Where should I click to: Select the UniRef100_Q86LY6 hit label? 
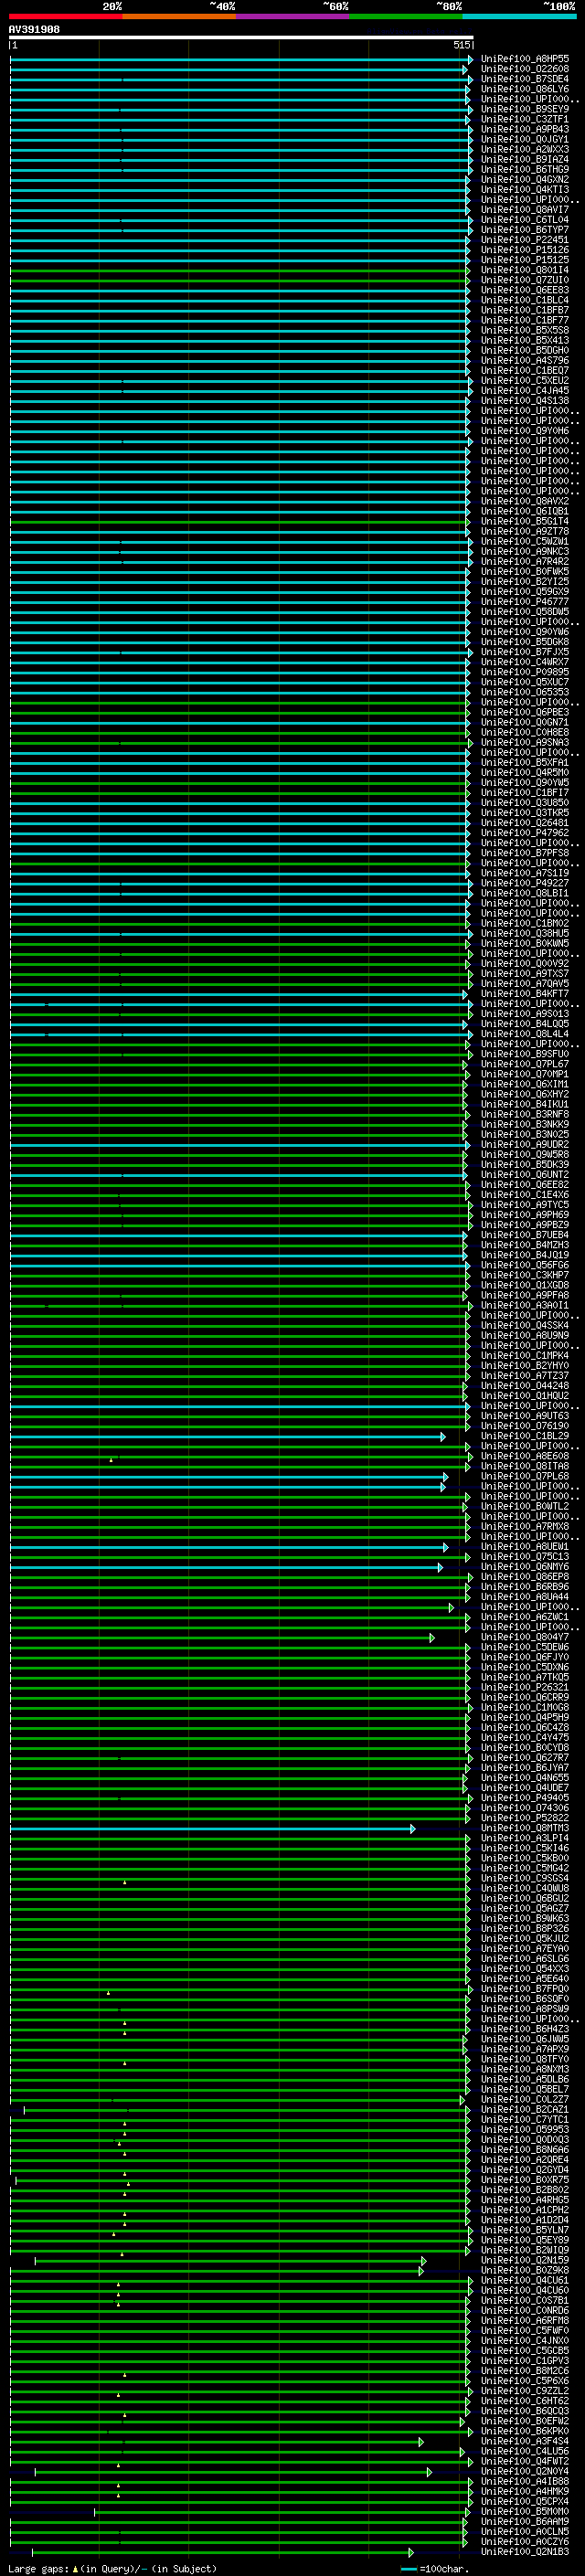pyautogui.click(x=525, y=89)
